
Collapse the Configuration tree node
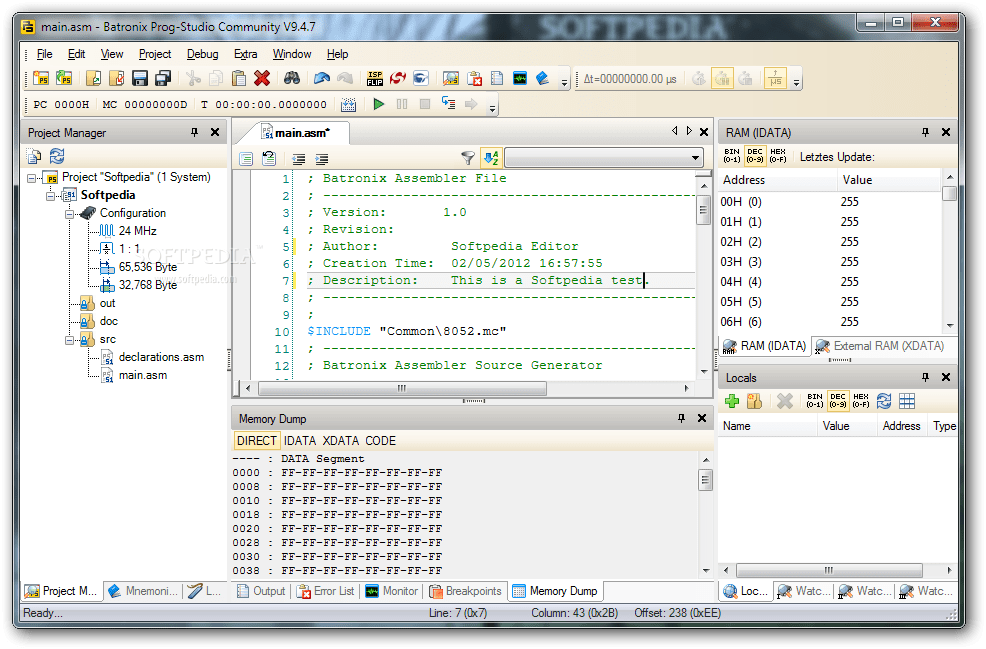[x=69, y=214]
